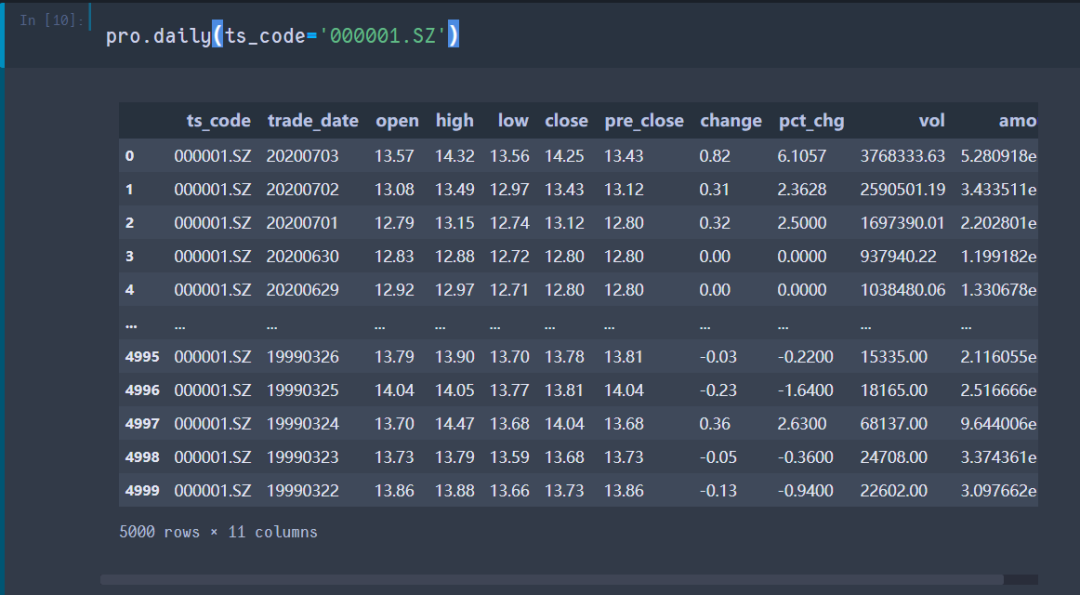
Task: Click pct_chg value -0.9400
Action: [x=805, y=490]
